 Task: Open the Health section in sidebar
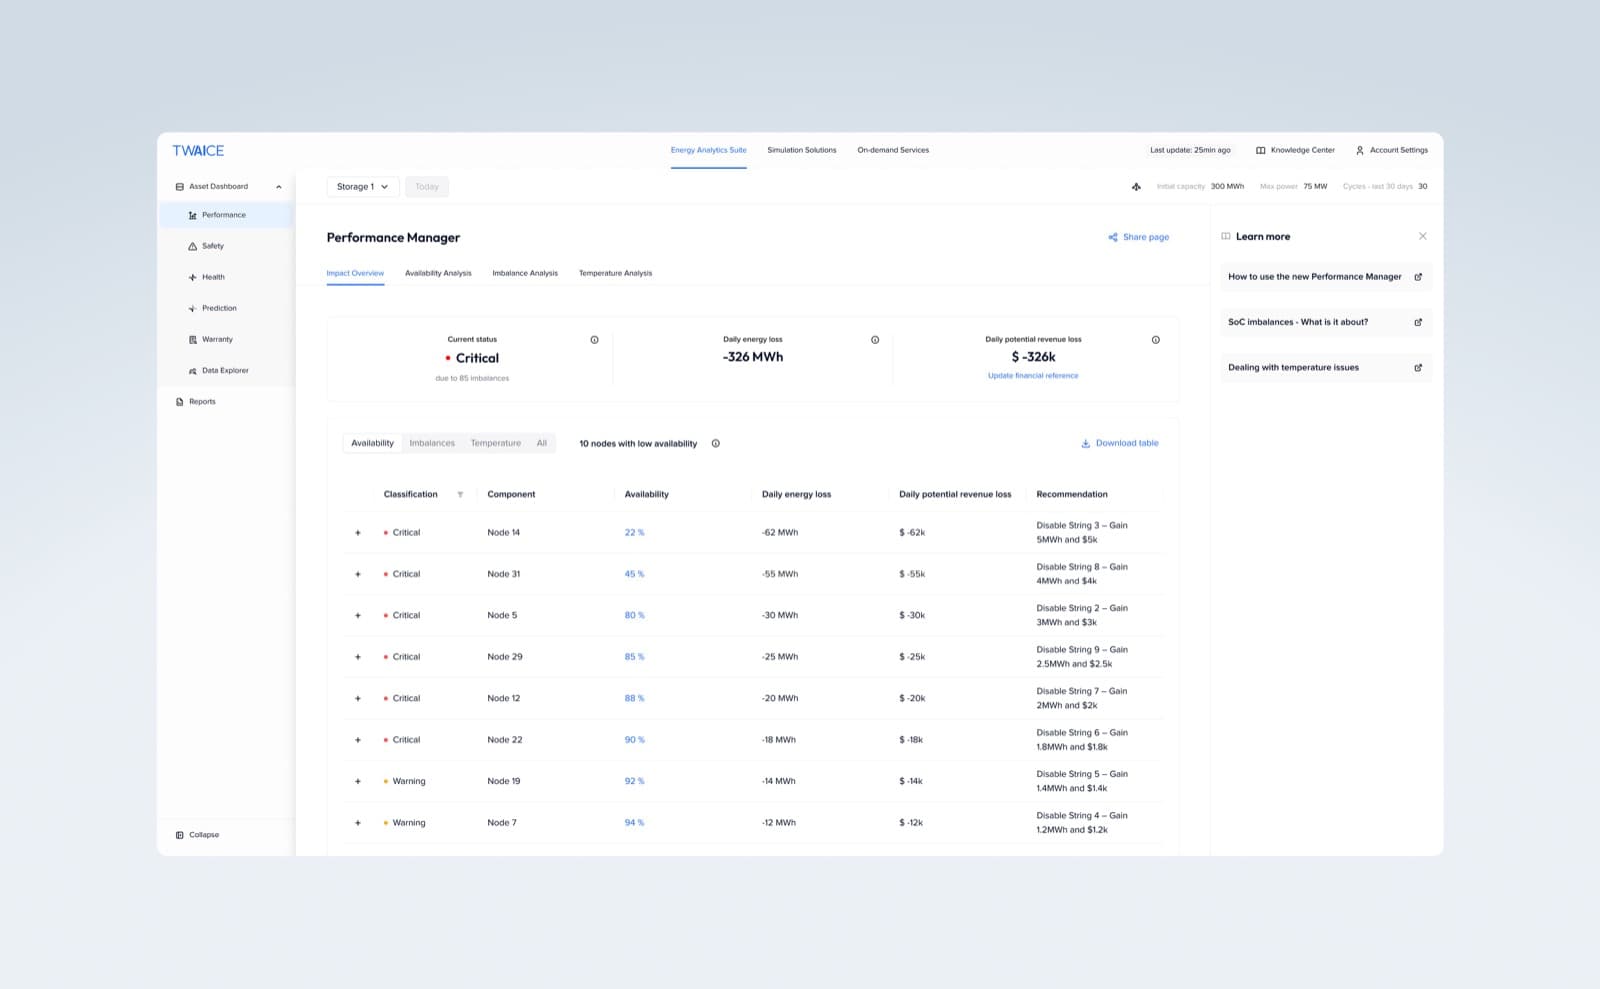213,277
